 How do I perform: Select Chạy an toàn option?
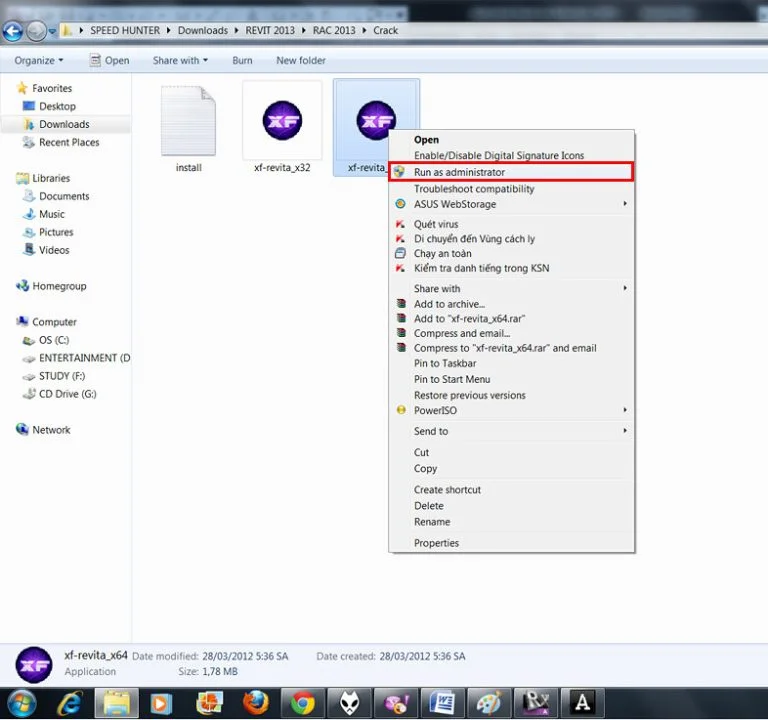[511, 254]
